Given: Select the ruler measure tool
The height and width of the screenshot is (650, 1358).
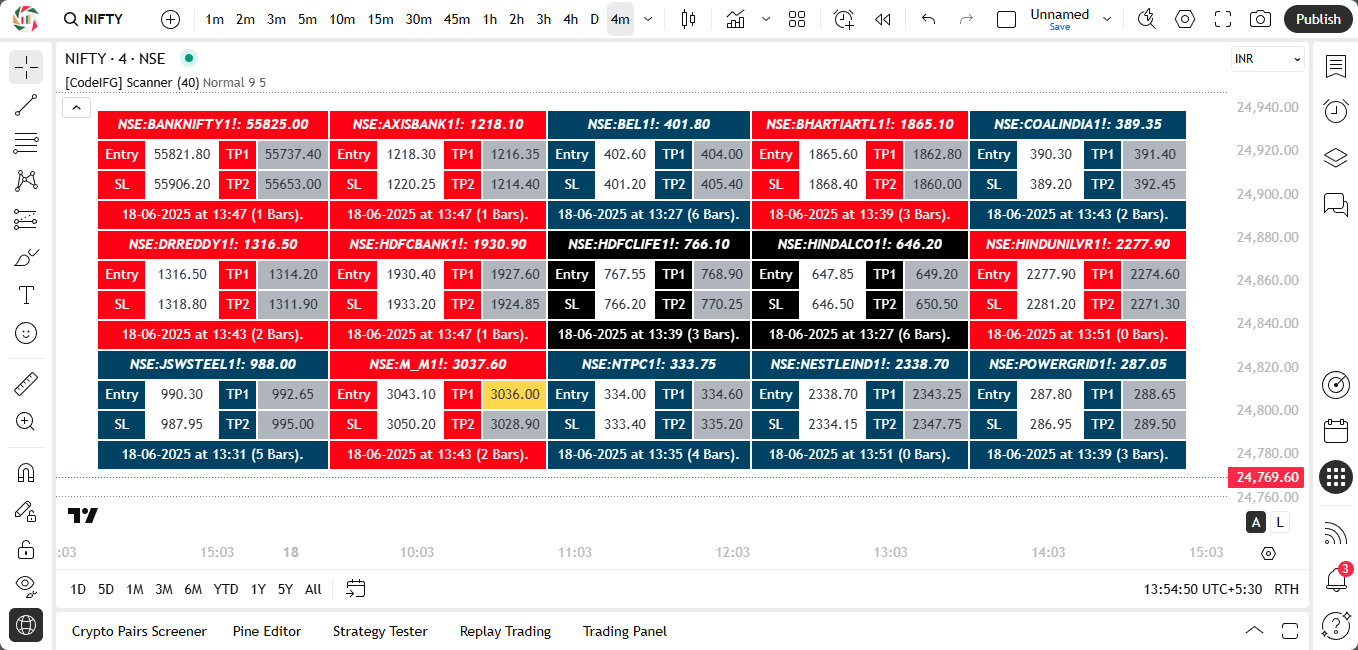Looking at the screenshot, I should [x=26, y=383].
